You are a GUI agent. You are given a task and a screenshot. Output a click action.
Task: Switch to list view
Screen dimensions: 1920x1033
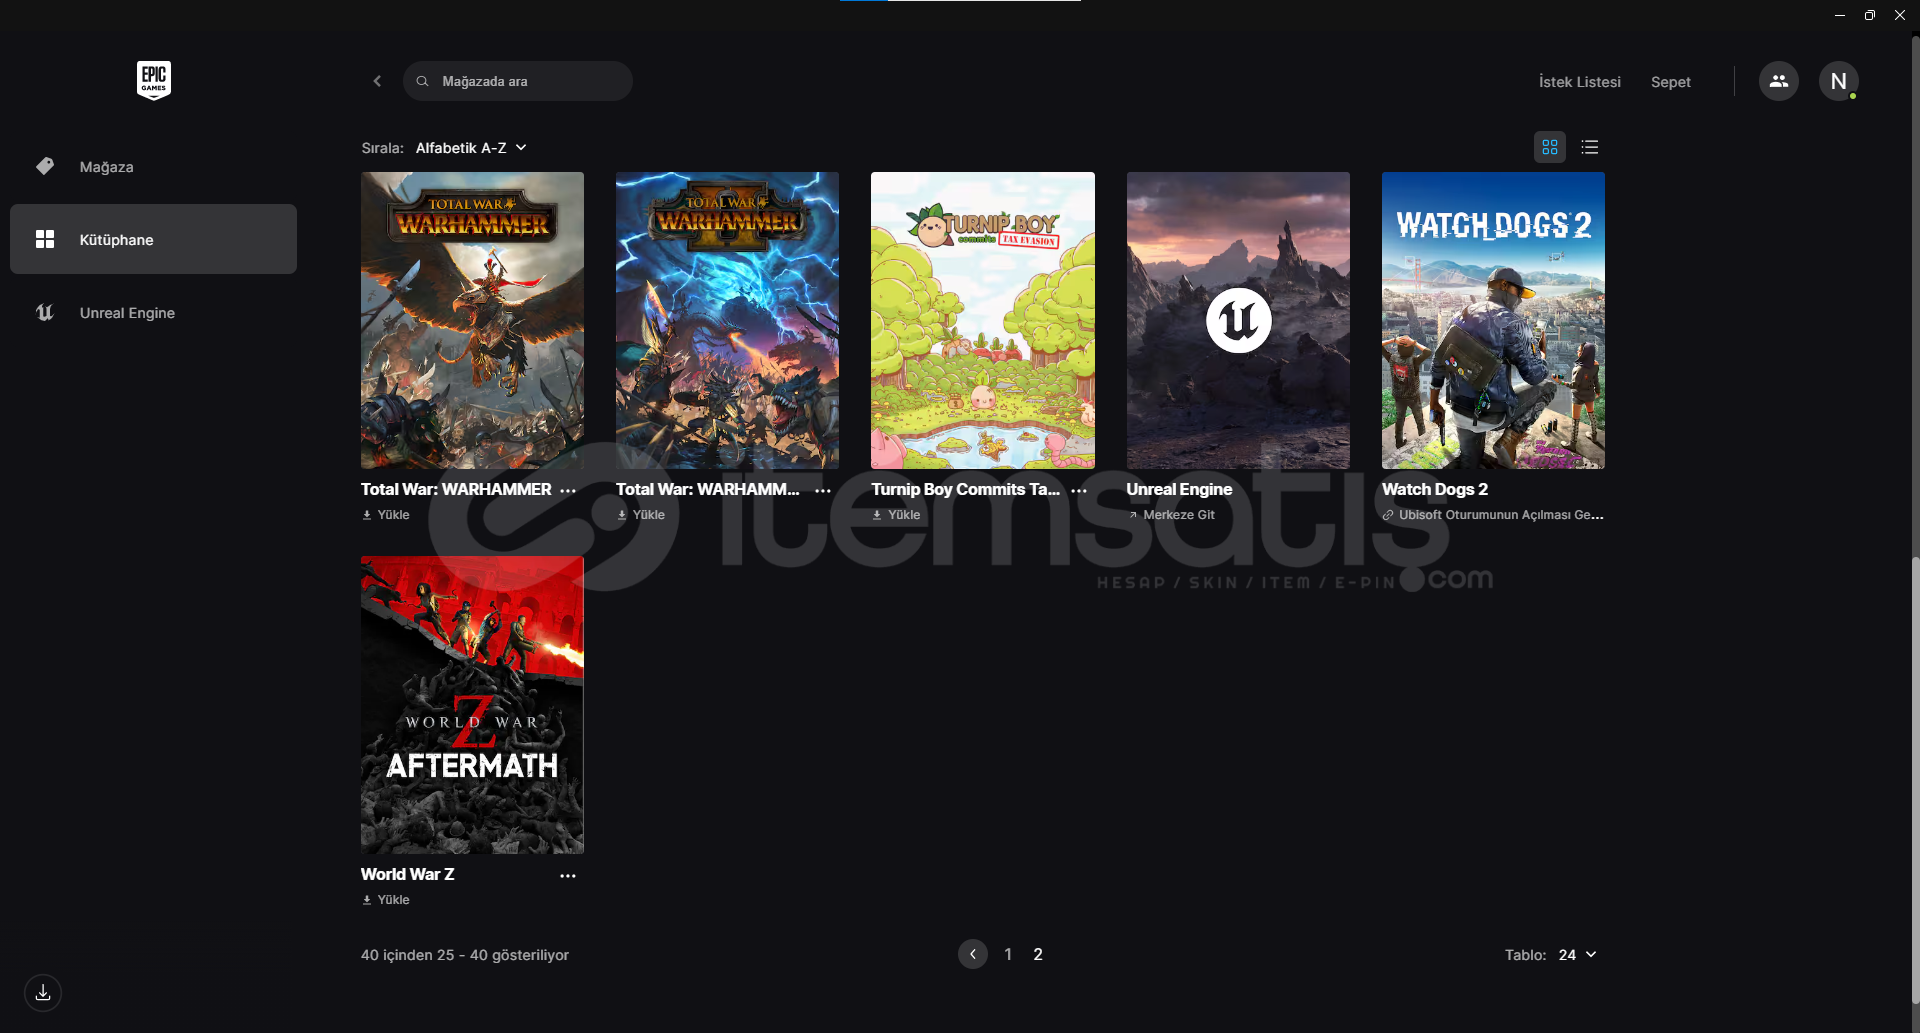tap(1590, 147)
